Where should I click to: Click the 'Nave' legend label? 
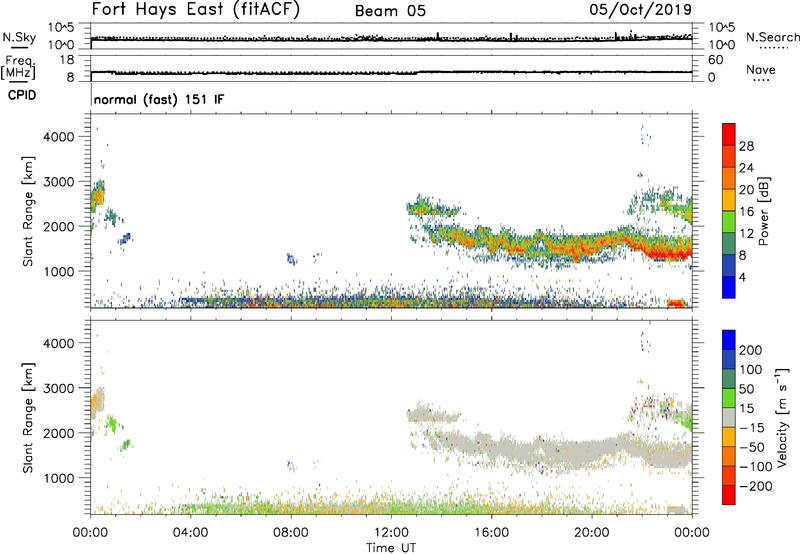click(761, 69)
